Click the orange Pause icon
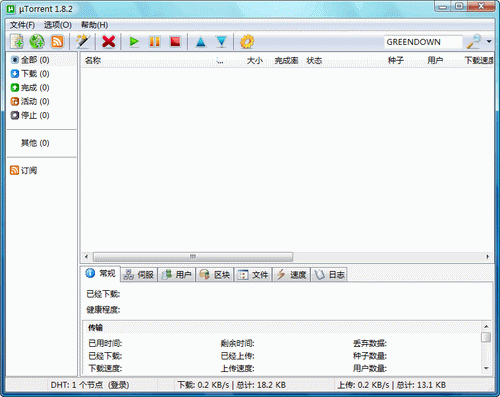Screen dimensions: 500x397 (x=155, y=42)
